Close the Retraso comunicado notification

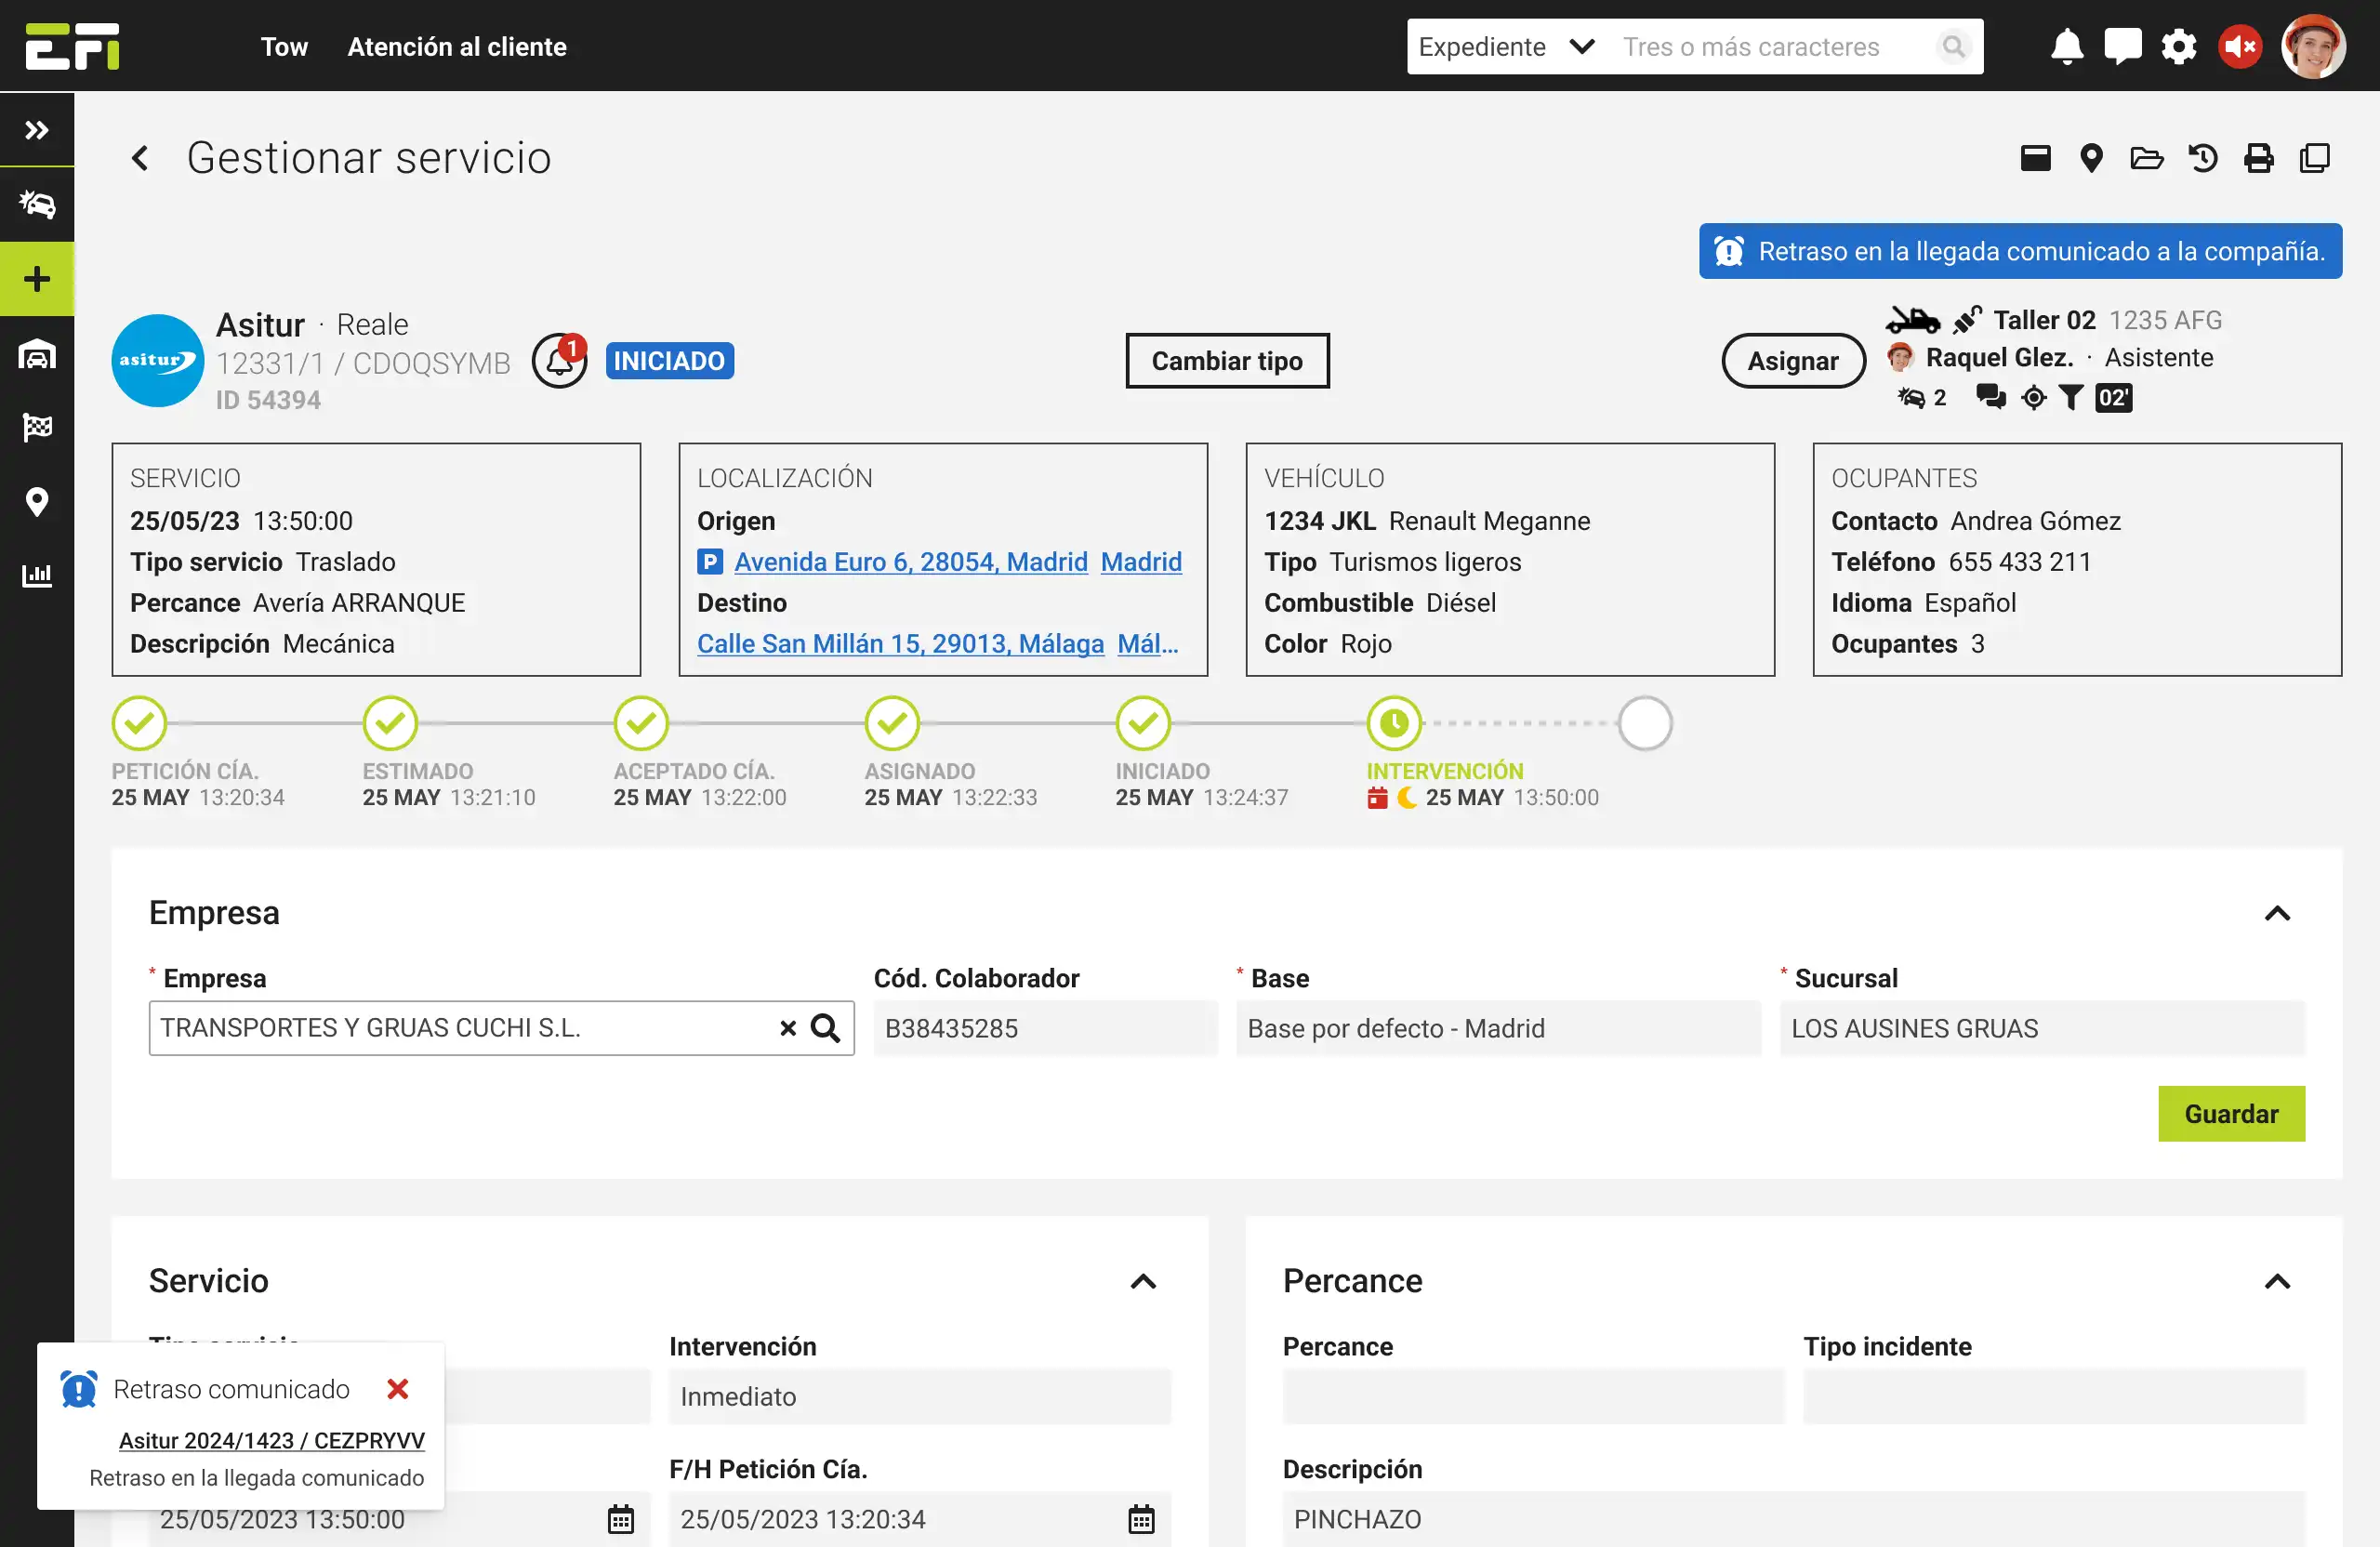tap(398, 1389)
